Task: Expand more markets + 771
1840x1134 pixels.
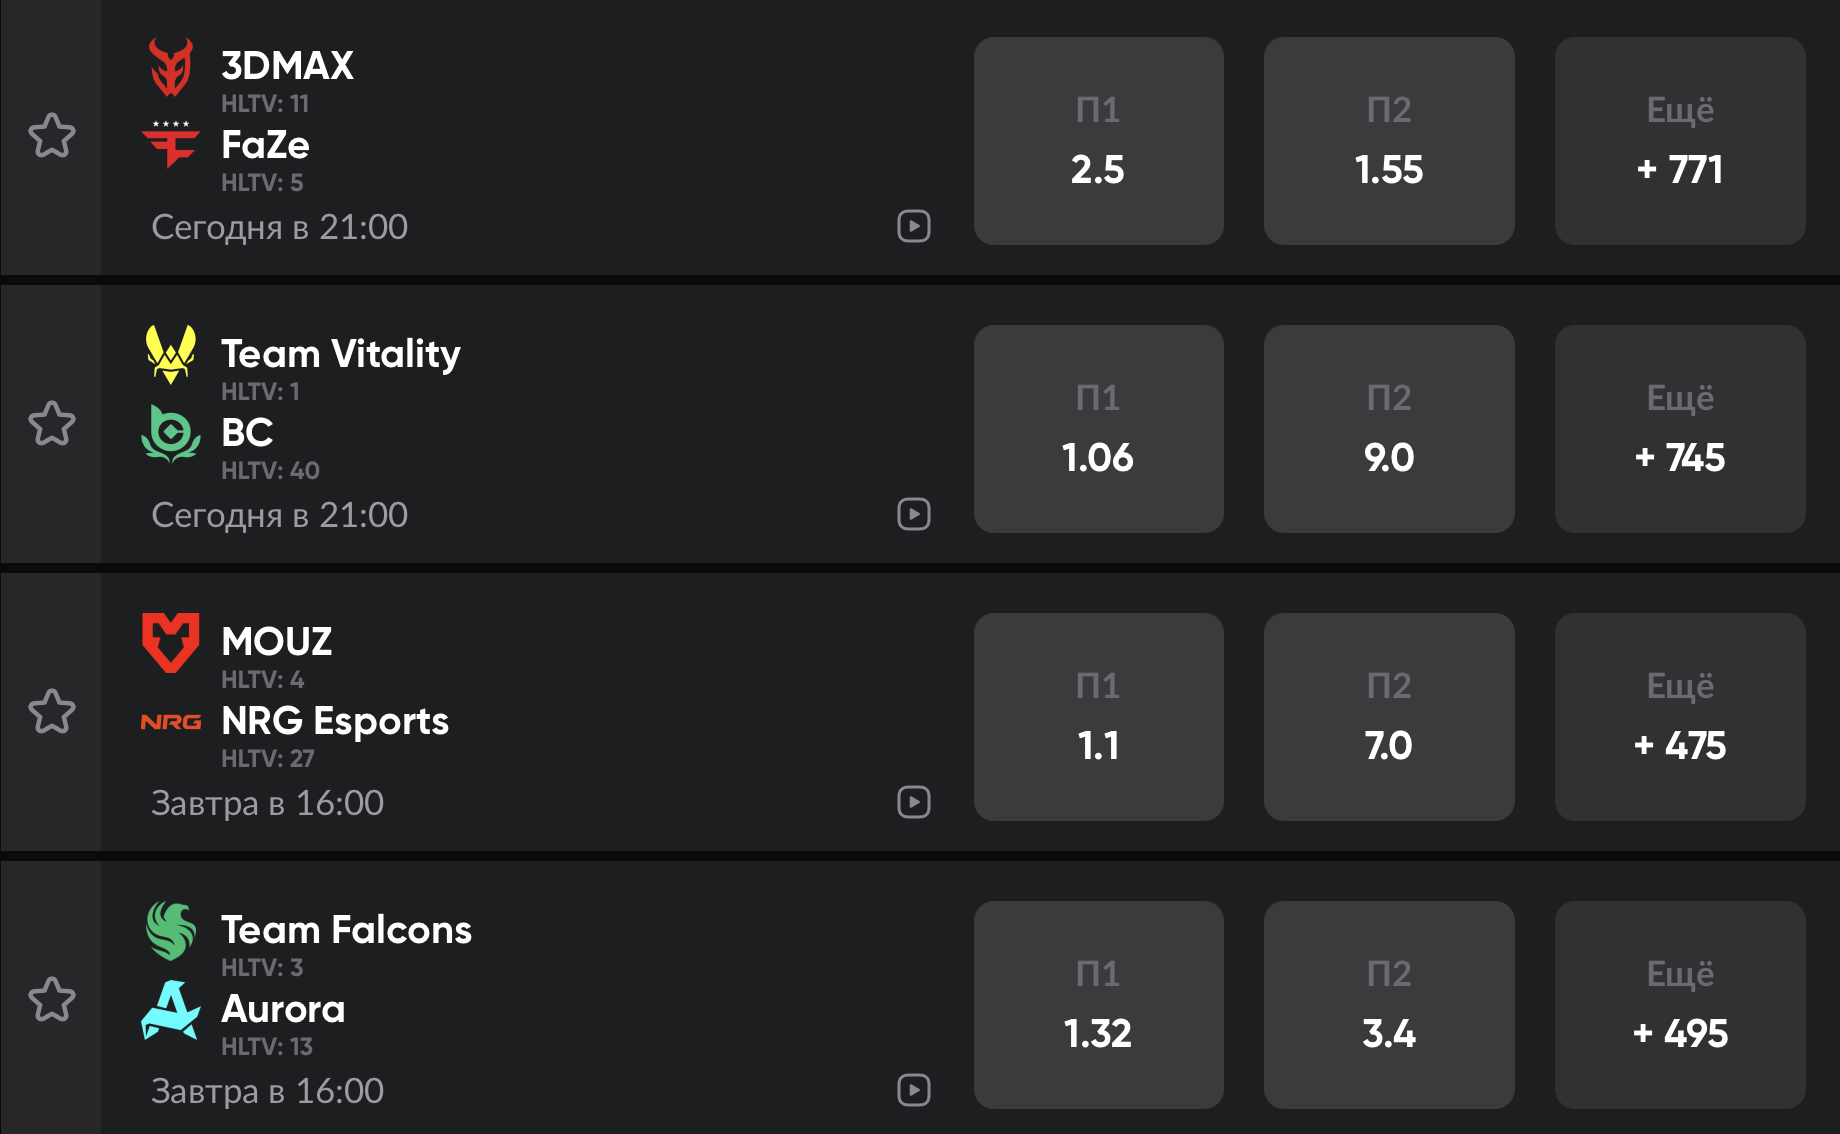Action: [x=1680, y=141]
